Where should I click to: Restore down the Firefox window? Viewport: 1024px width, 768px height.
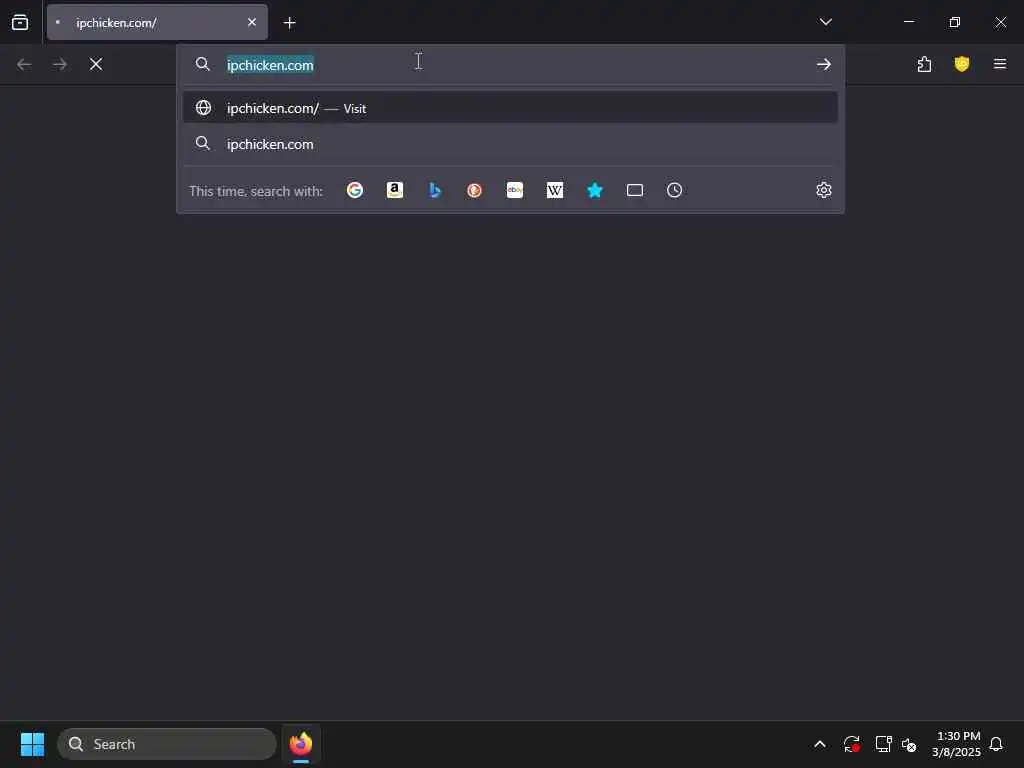click(x=955, y=22)
